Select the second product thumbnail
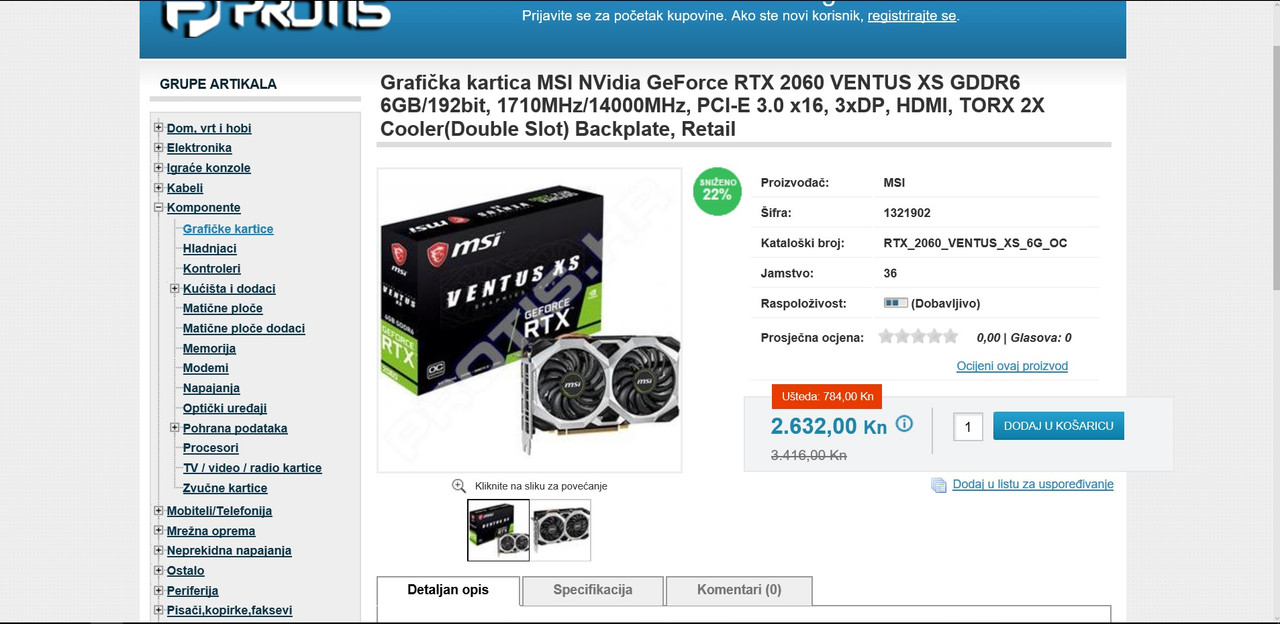Viewport: 1280px width, 624px height. (x=561, y=530)
